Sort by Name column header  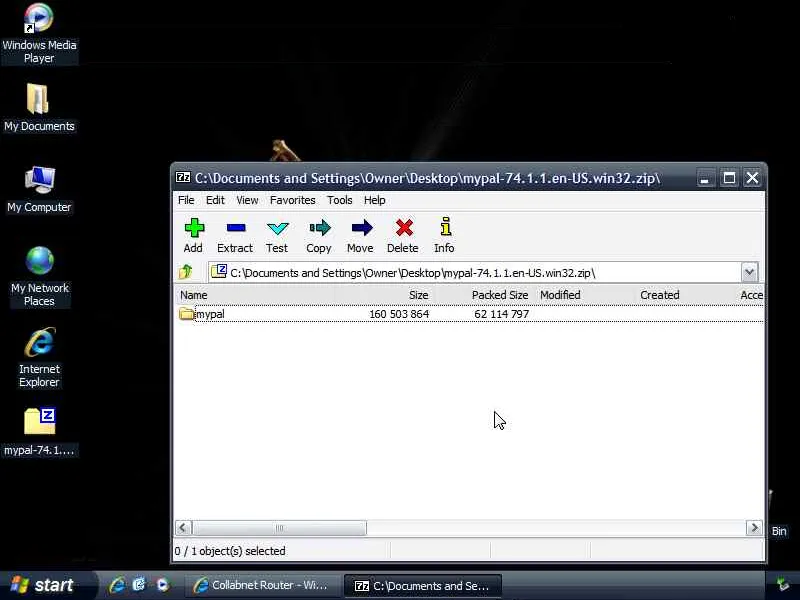(x=193, y=295)
